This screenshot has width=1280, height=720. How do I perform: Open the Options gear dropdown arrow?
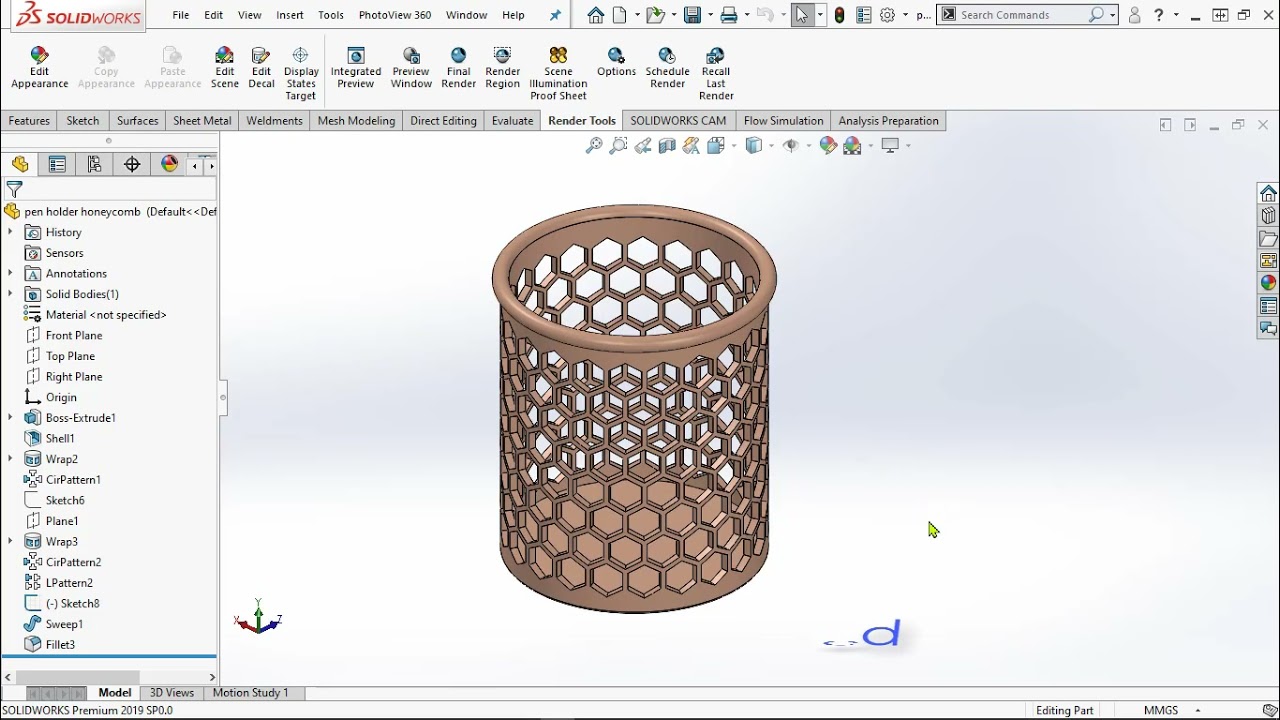[905, 15]
